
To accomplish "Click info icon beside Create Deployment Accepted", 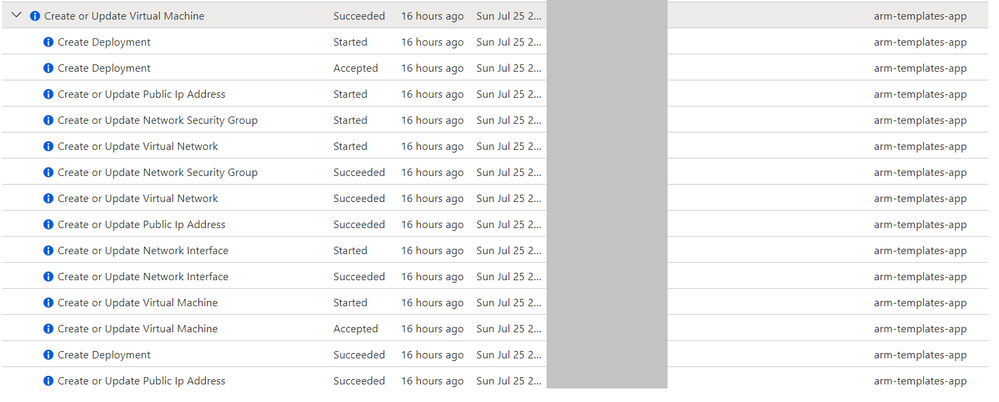I will 48,68.
